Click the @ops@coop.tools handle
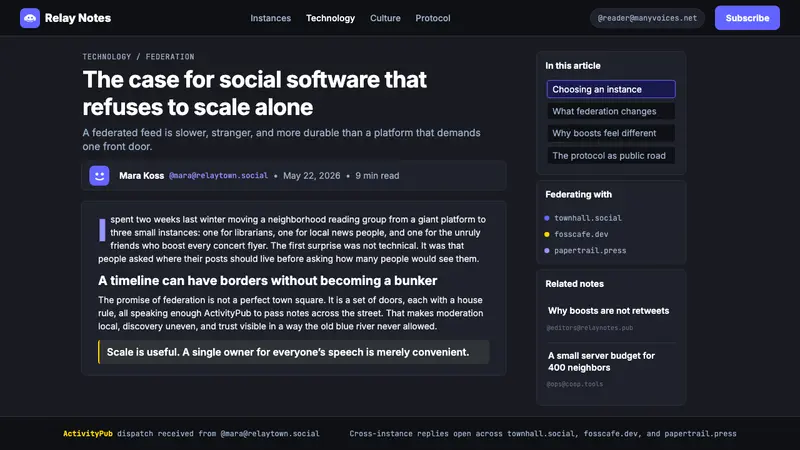This screenshot has width=800, height=450. coord(574,384)
